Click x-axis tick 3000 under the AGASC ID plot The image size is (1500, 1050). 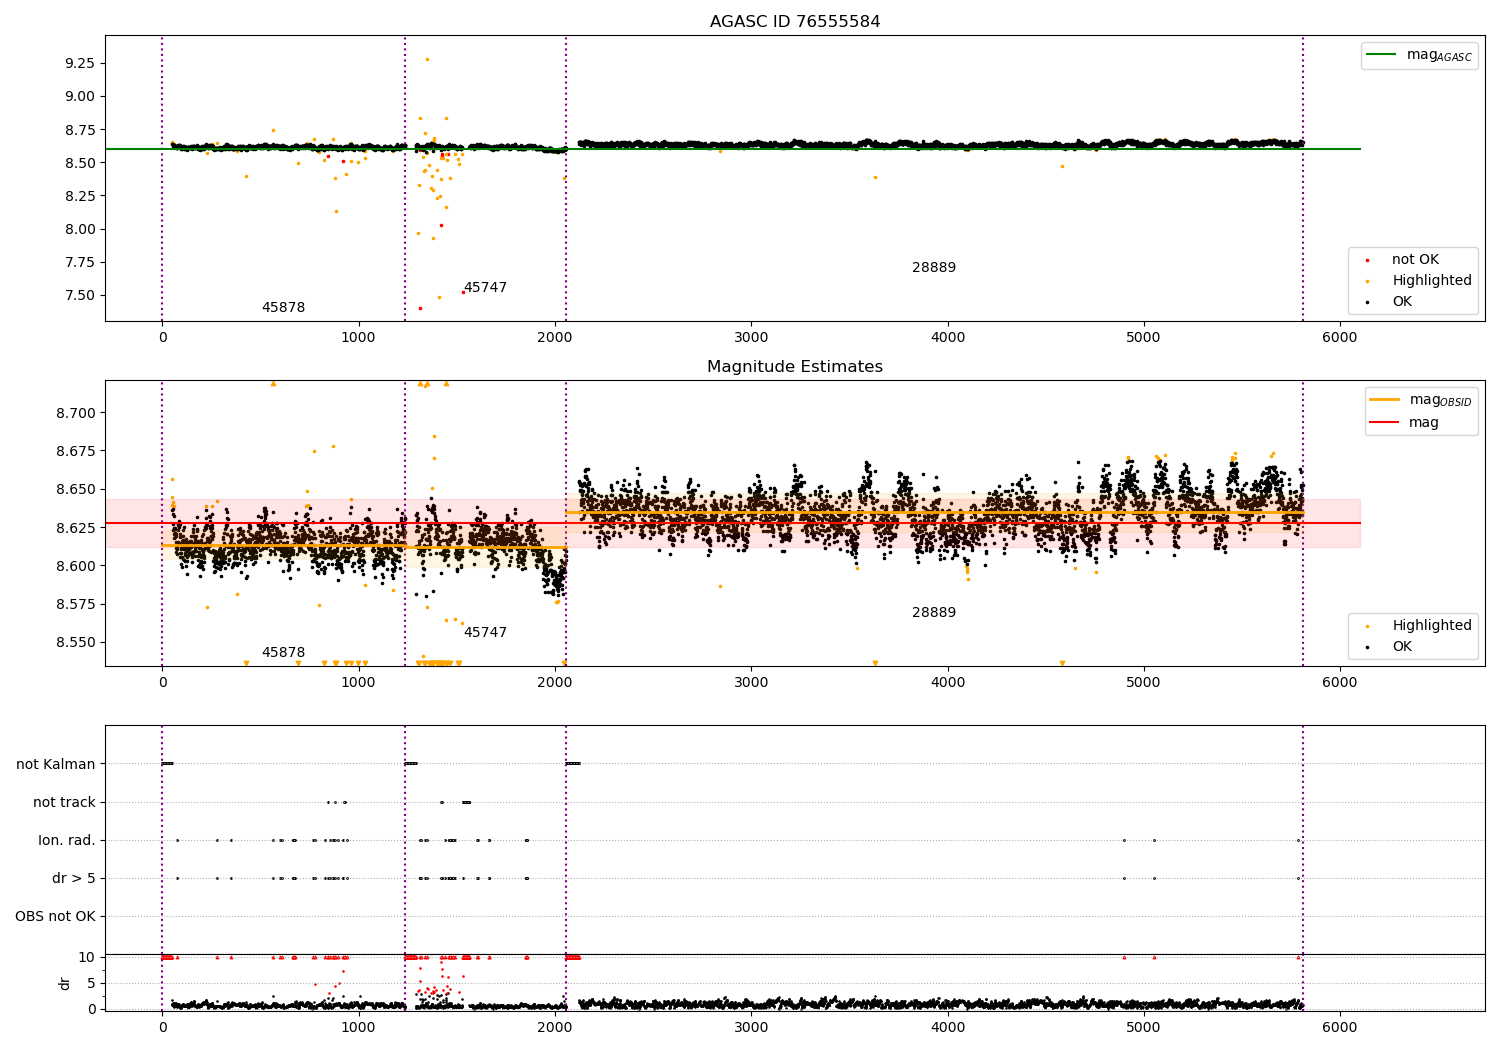(751, 338)
